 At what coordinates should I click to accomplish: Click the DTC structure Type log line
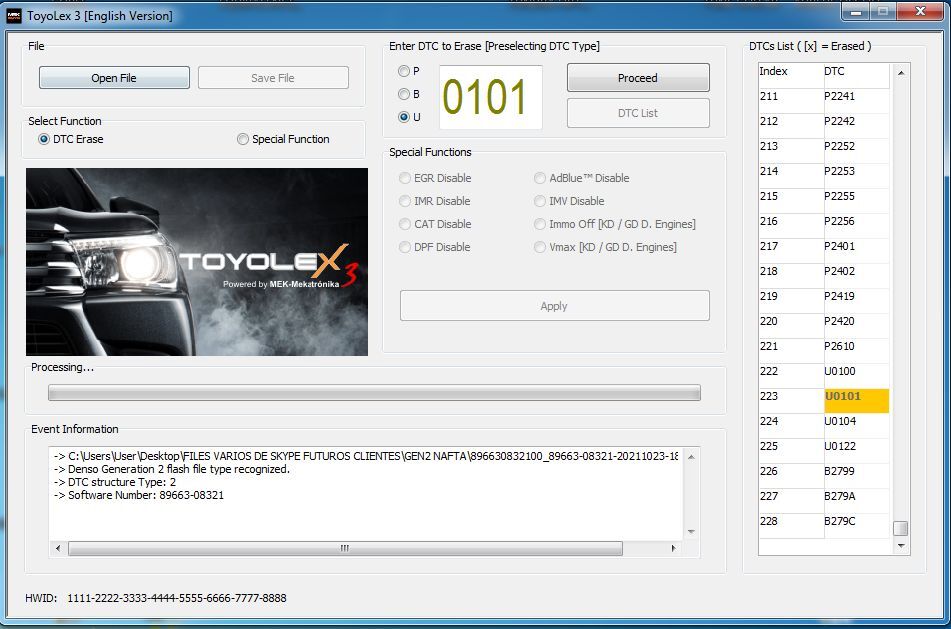[x=115, y=482]
